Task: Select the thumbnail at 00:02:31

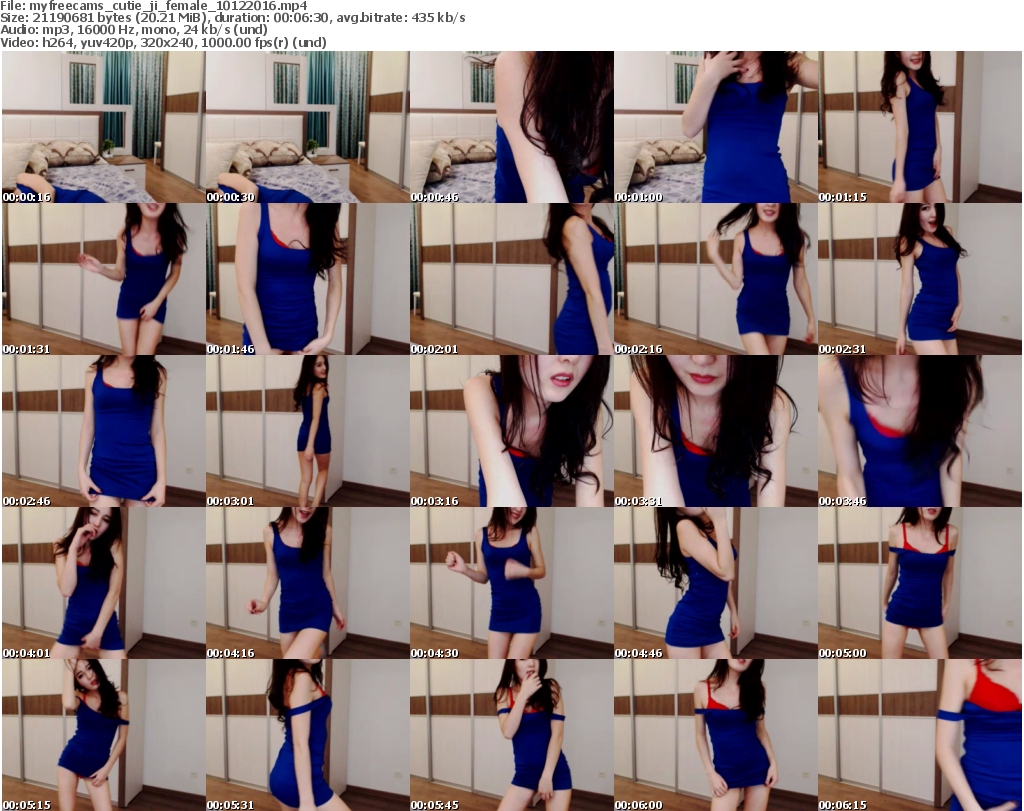Action: tap(919, 279)
